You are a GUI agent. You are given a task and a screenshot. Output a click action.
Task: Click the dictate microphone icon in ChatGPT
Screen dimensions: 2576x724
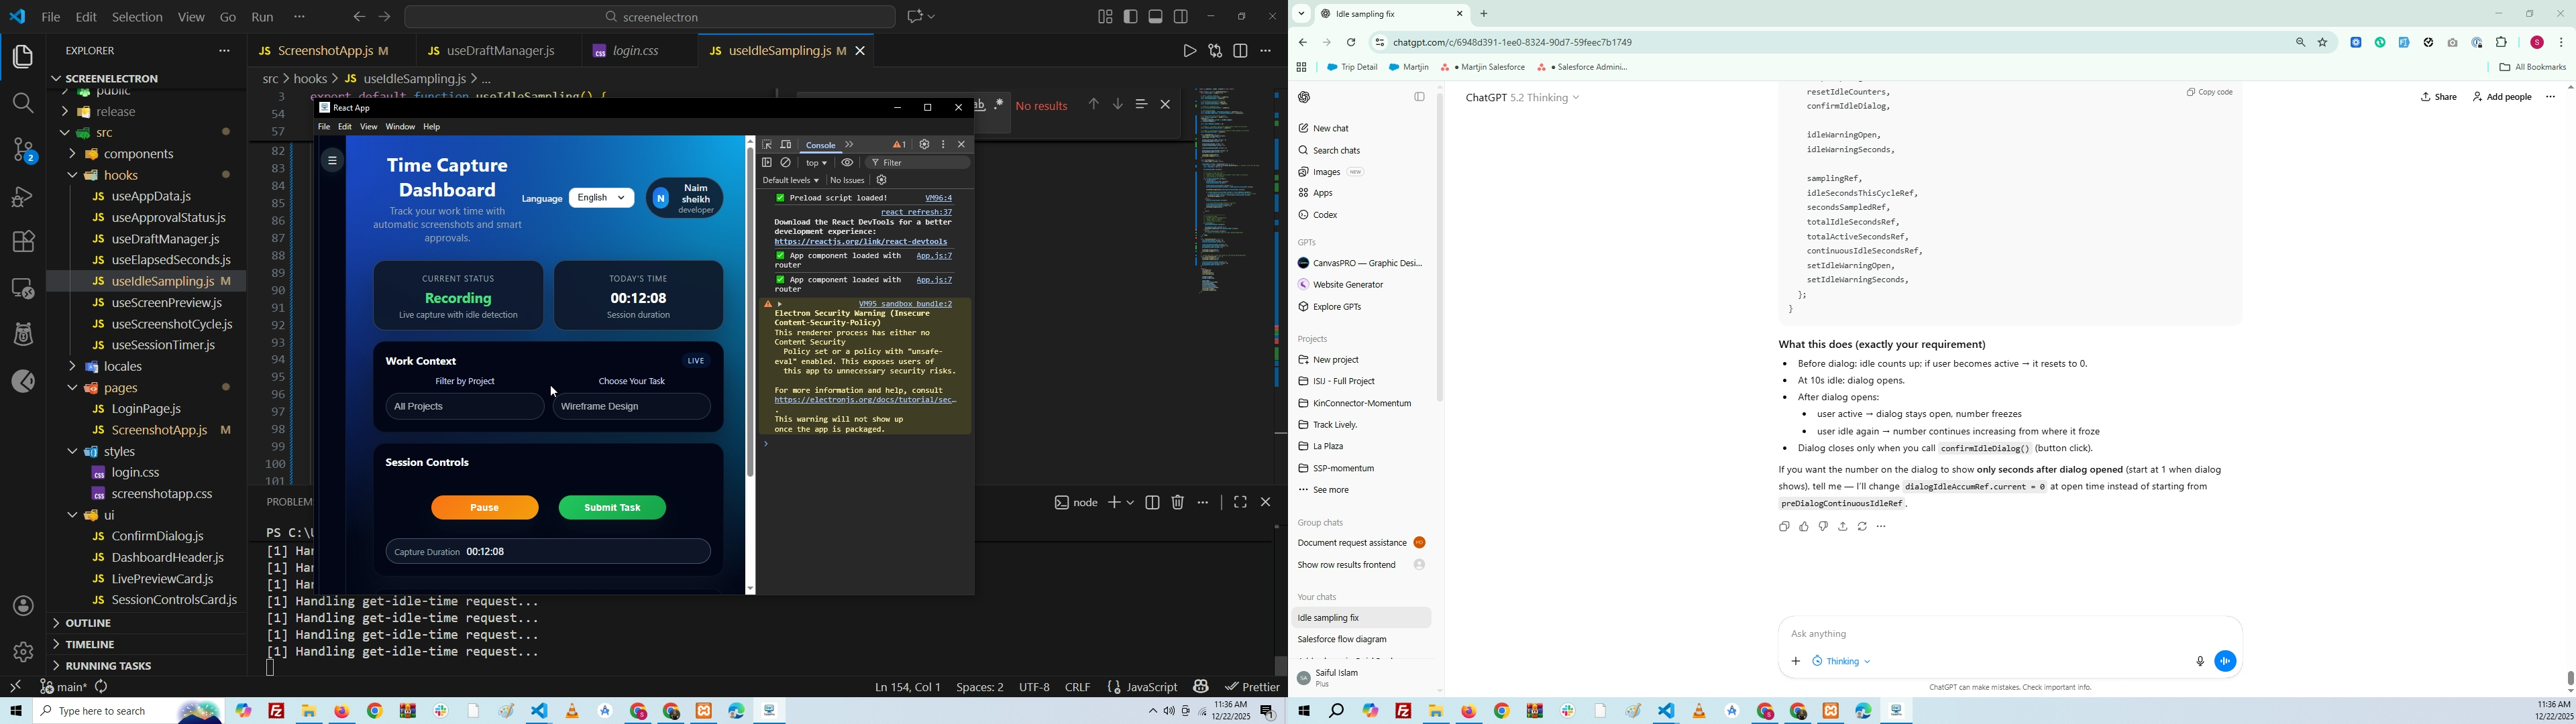tap(2199, 661)
